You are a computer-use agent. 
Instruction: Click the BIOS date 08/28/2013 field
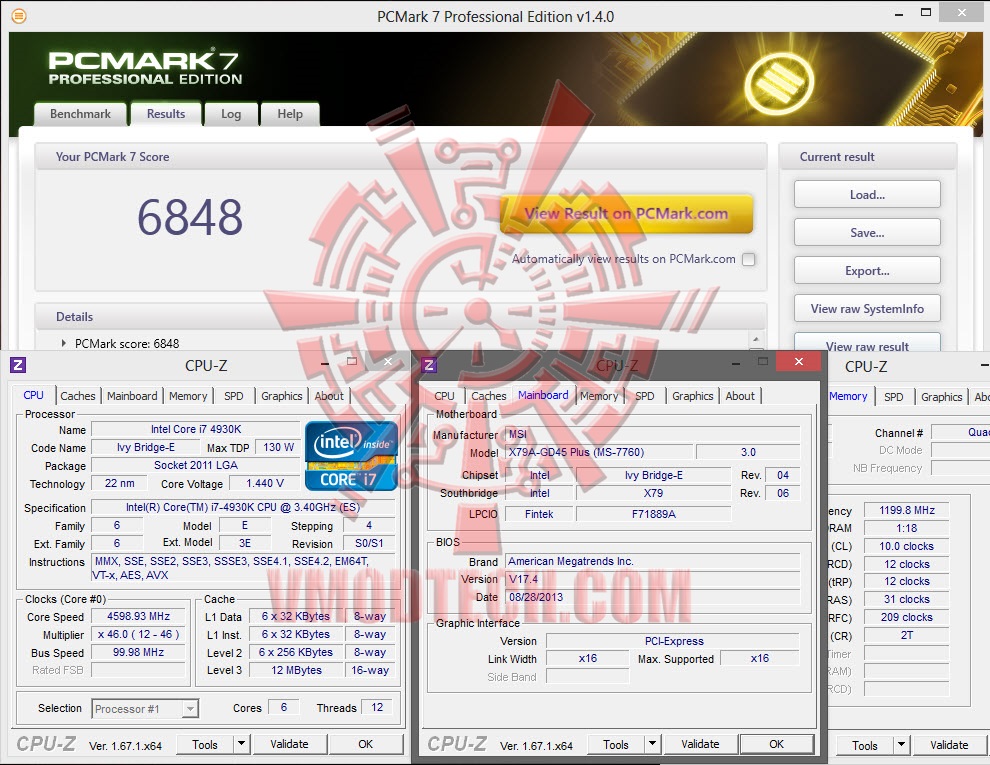[x=653, y=596]
